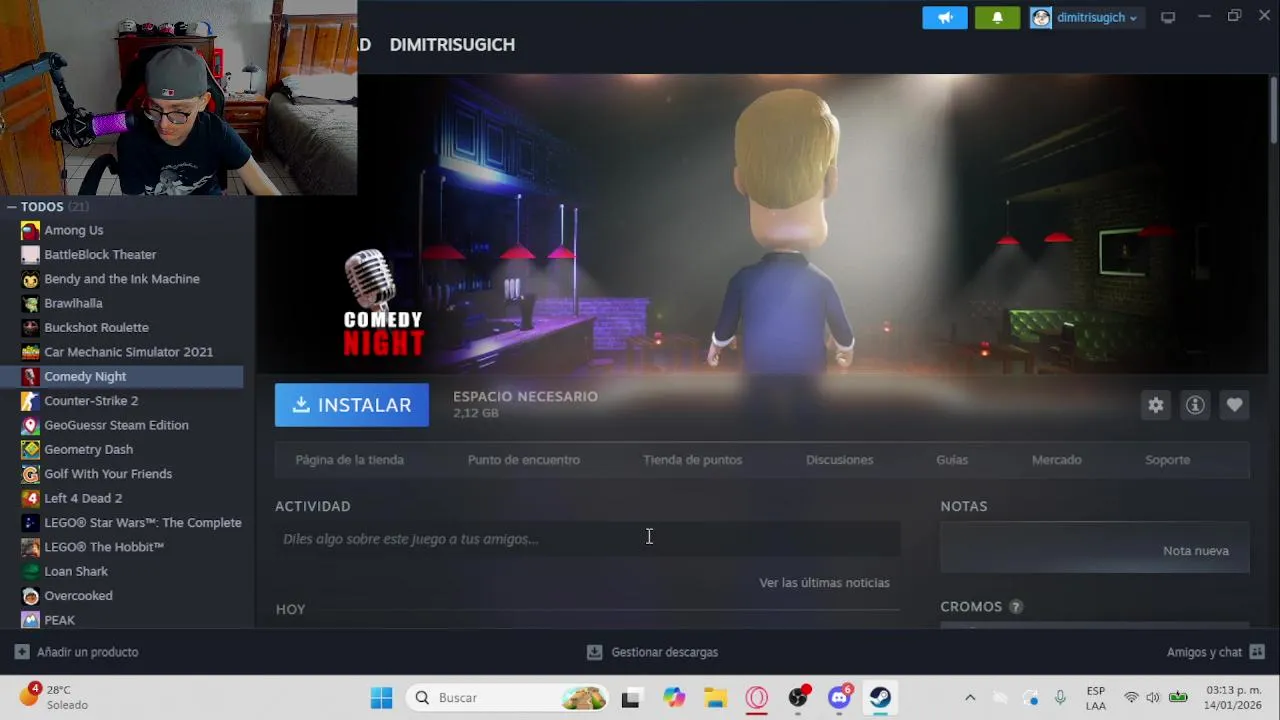This screenshot has width=1280, height=720.
Task: Open Página de la tienda tab
Action: [x=350, y=460]
